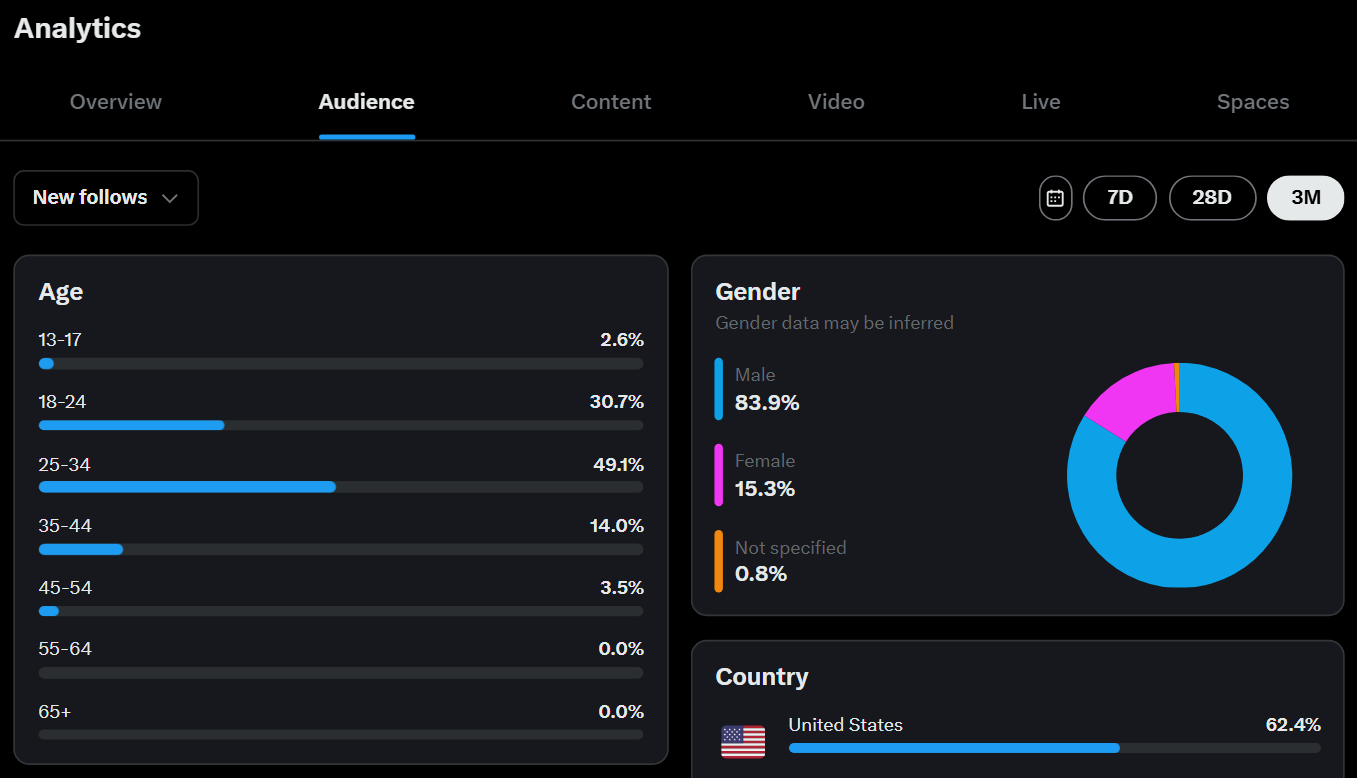Click the blue Male legend color bar
This screenshot has width=1357, height=778.
719,389
